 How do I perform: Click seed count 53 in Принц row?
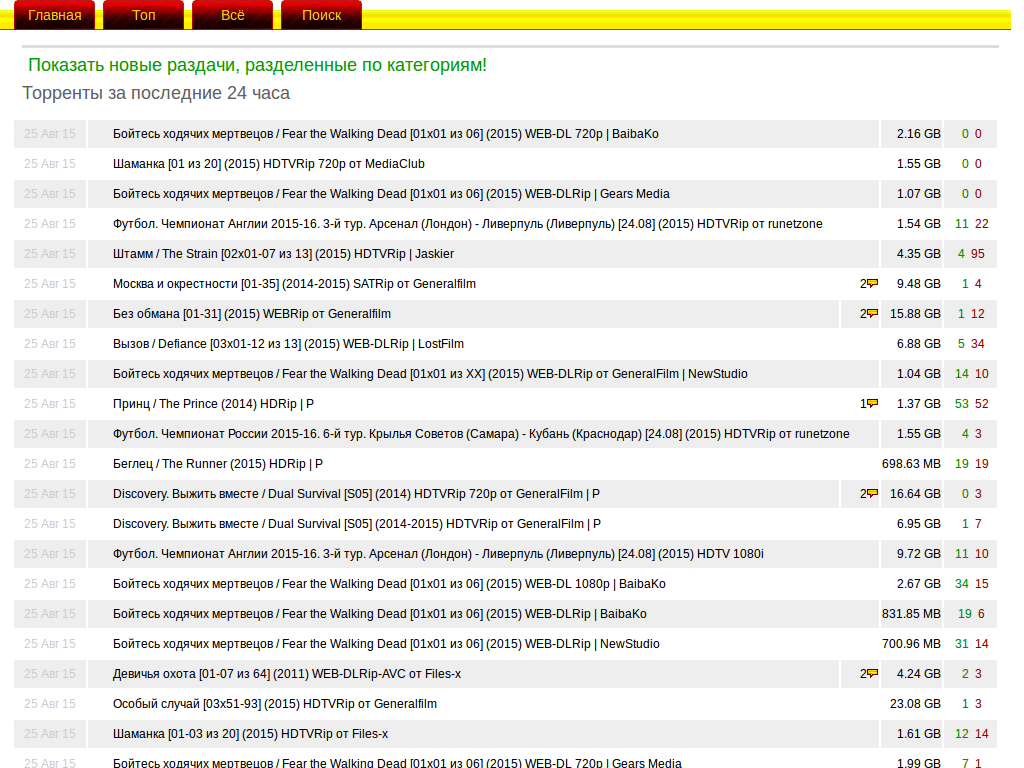tap(961, 404)
